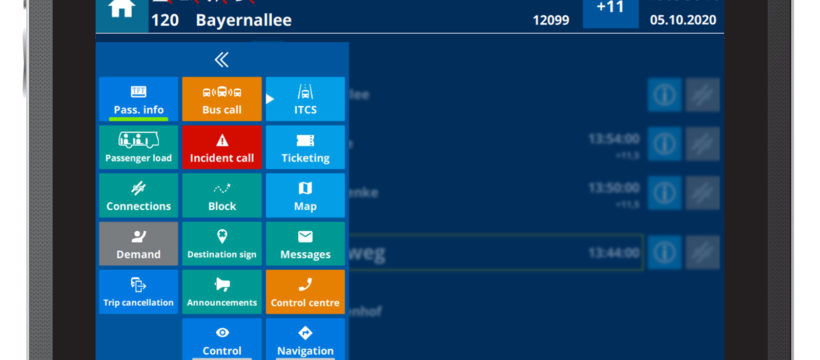Show the Map tile
The image size is (820, 360).
pos(305,195)
